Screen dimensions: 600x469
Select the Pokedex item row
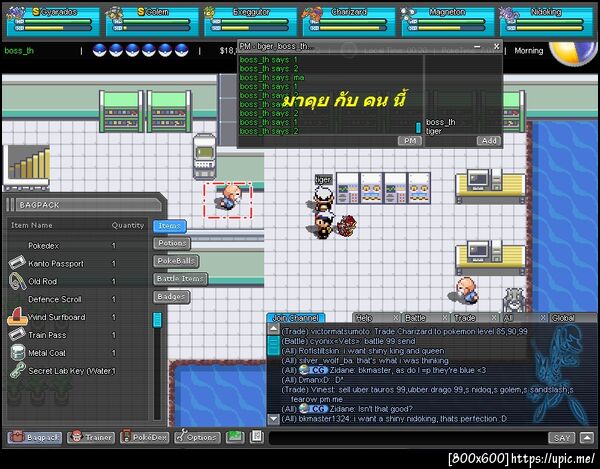[77, 246]
